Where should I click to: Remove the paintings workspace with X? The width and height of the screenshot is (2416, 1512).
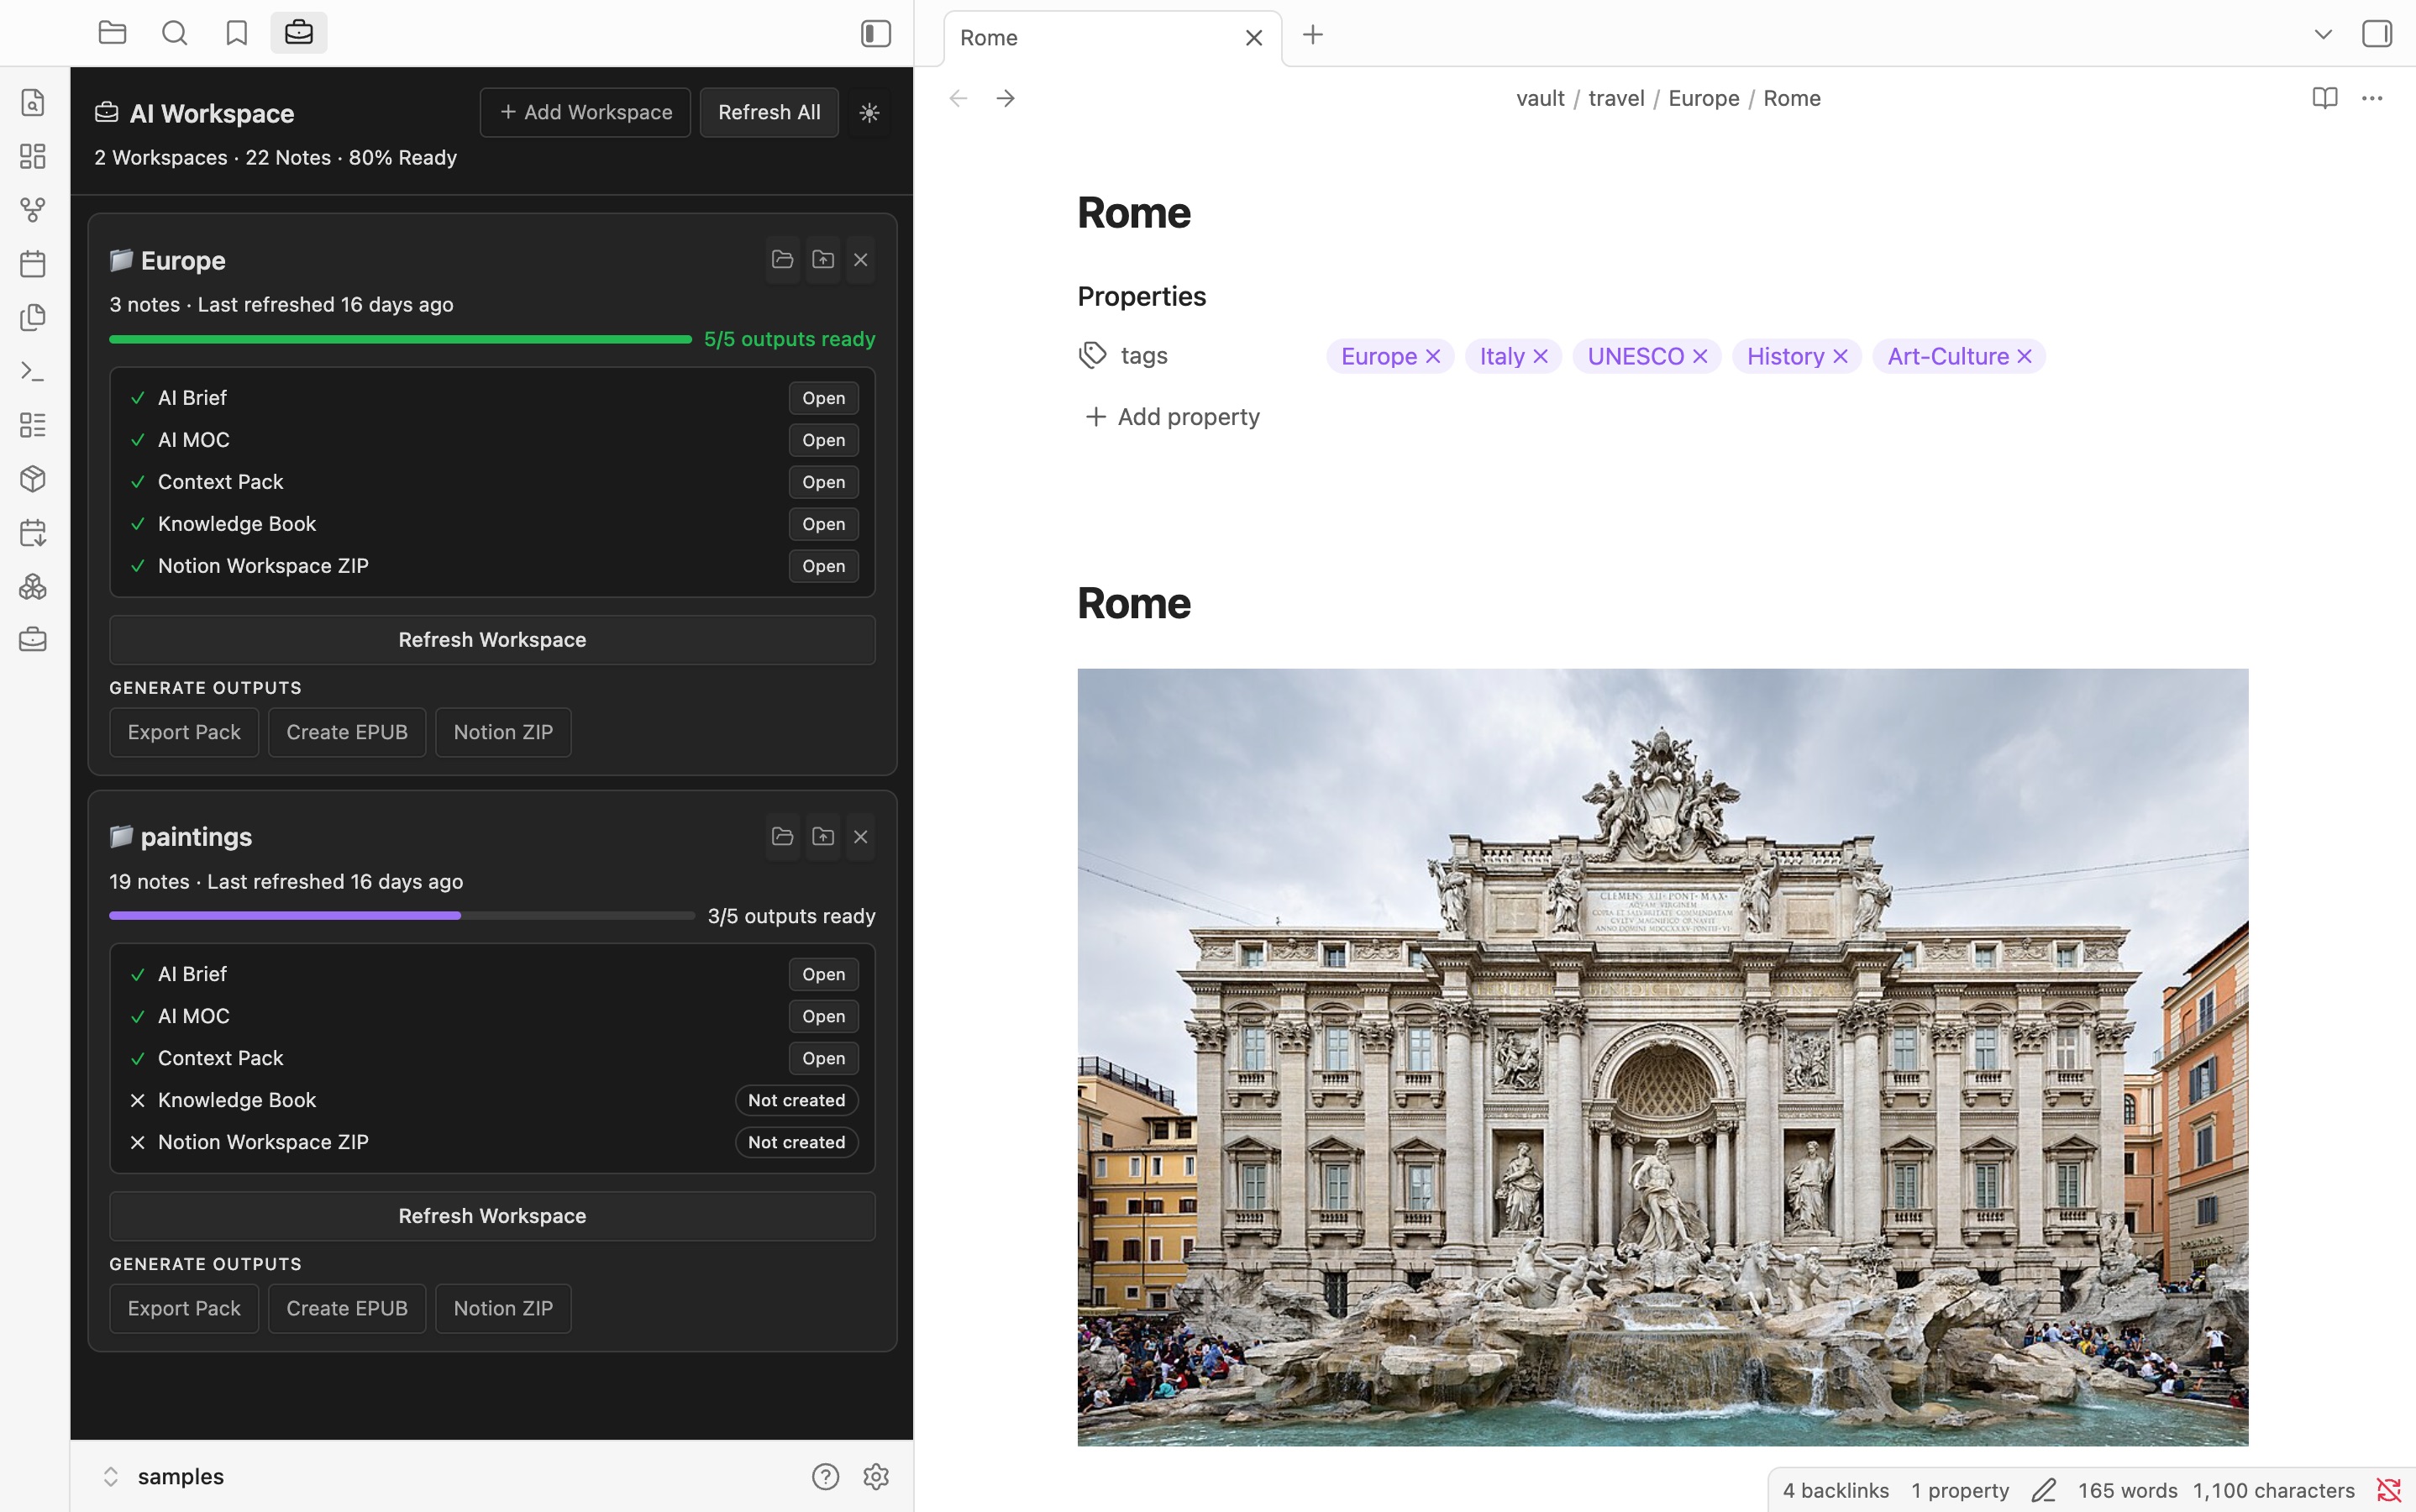[x=861, y=837]
